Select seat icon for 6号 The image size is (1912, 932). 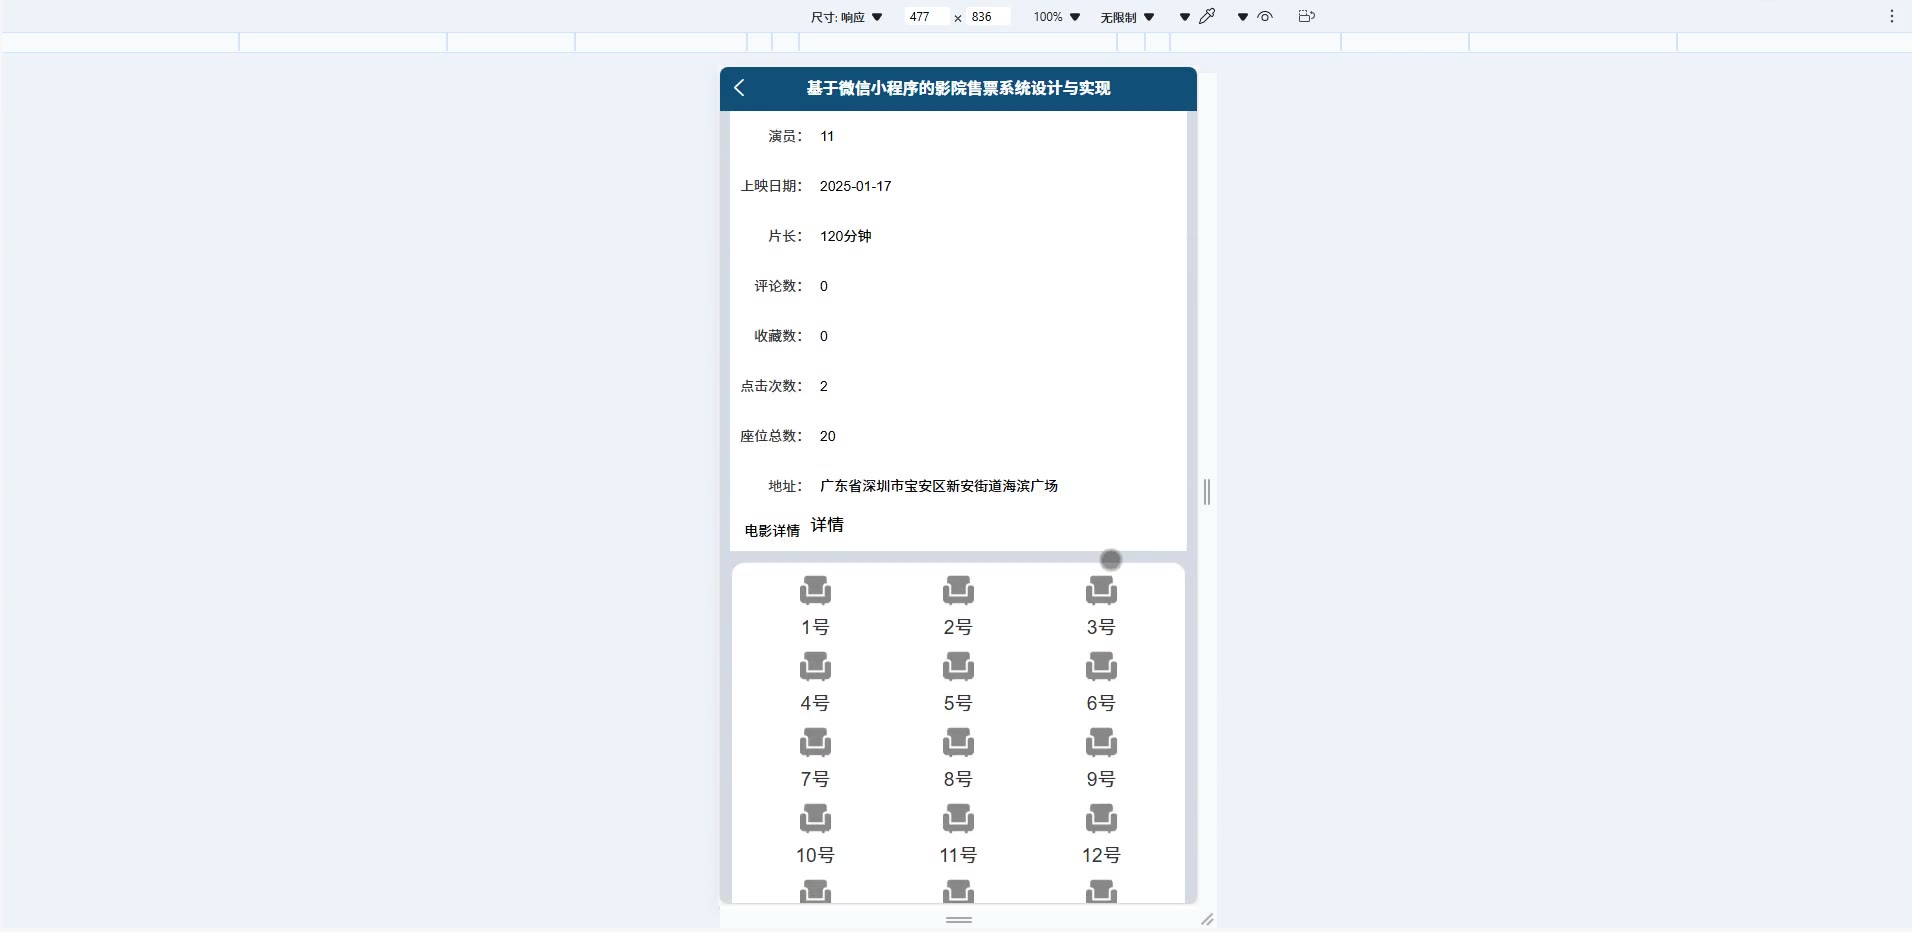coord(1101,666)
